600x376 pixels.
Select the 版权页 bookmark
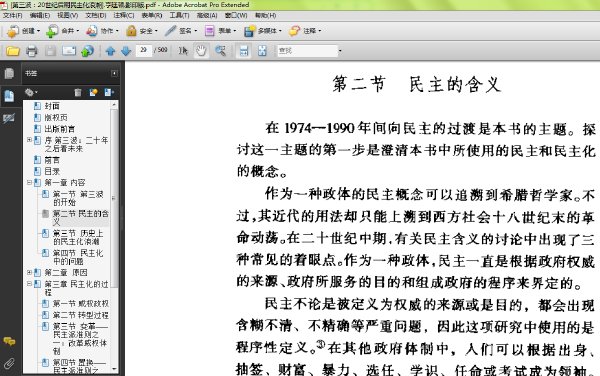coord(55,117)
